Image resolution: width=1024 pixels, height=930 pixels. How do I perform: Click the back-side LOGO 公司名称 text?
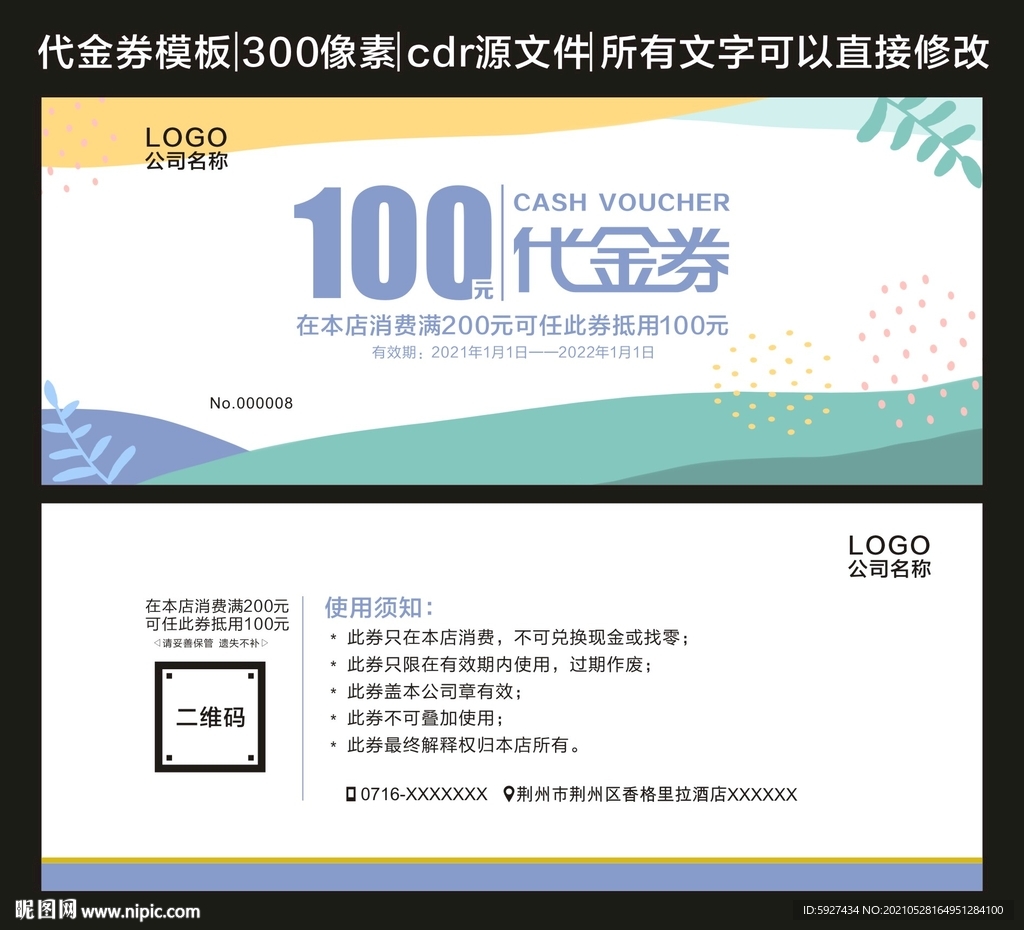(x=889, y=556)
